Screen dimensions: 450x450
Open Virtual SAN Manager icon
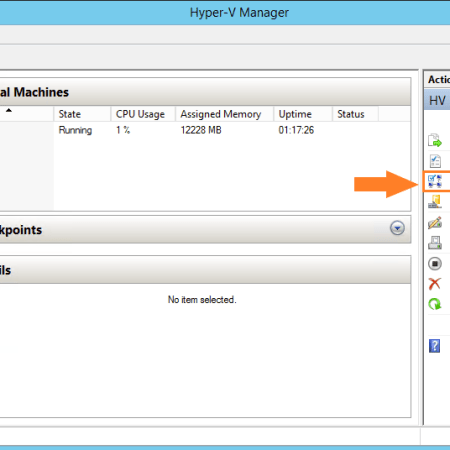(x=435, y=202)
